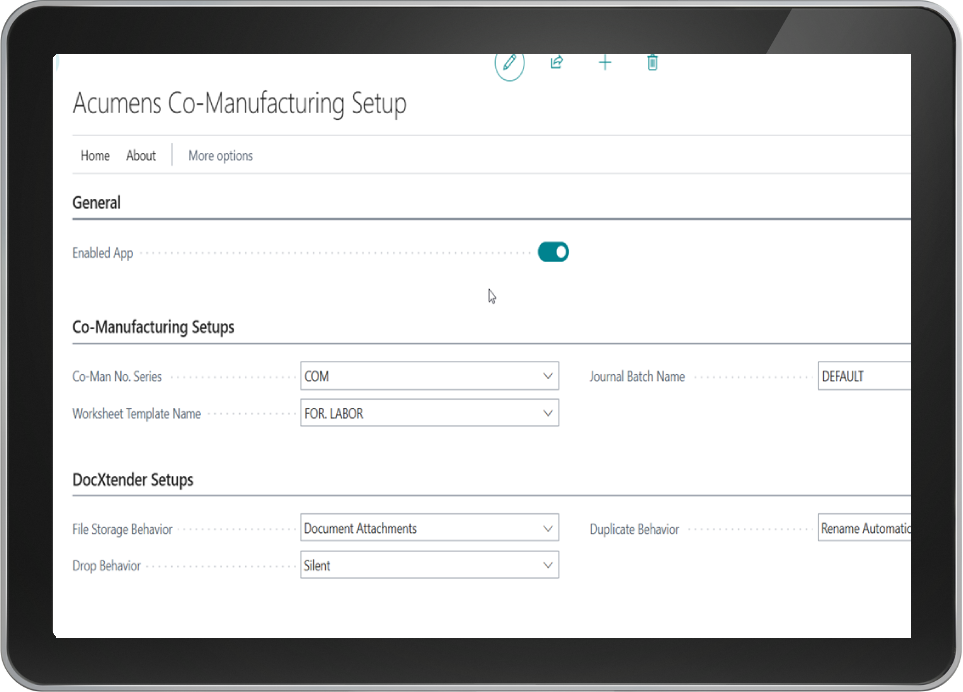
Task: Toggle the Enabled App switch
Action: point(553,252)
